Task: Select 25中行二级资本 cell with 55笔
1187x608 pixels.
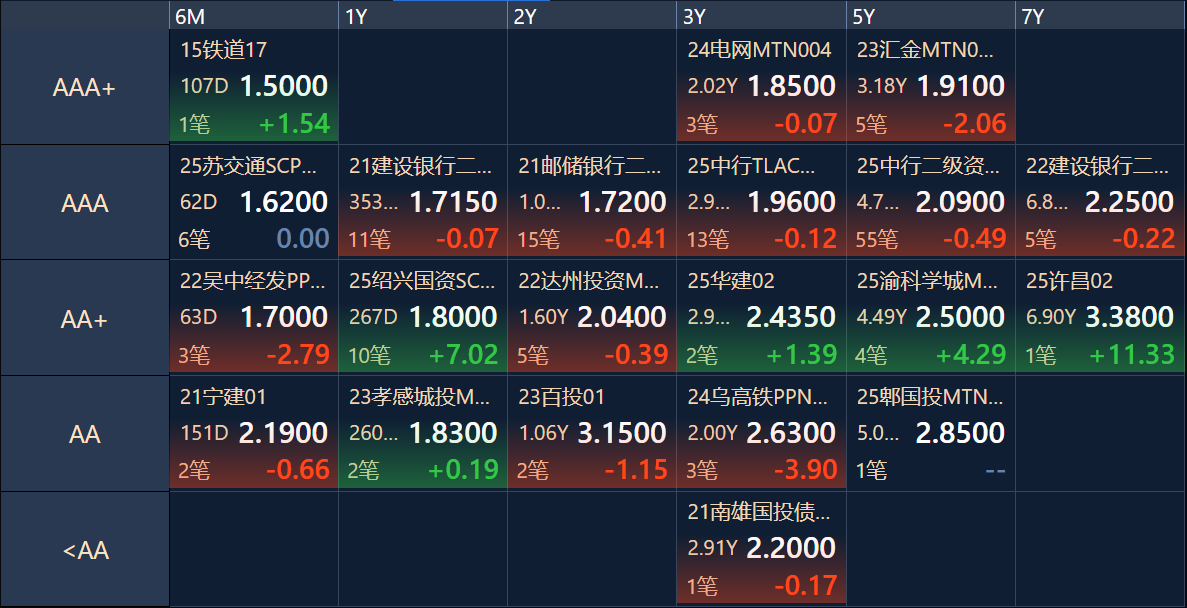Action: tap(930, 202)
